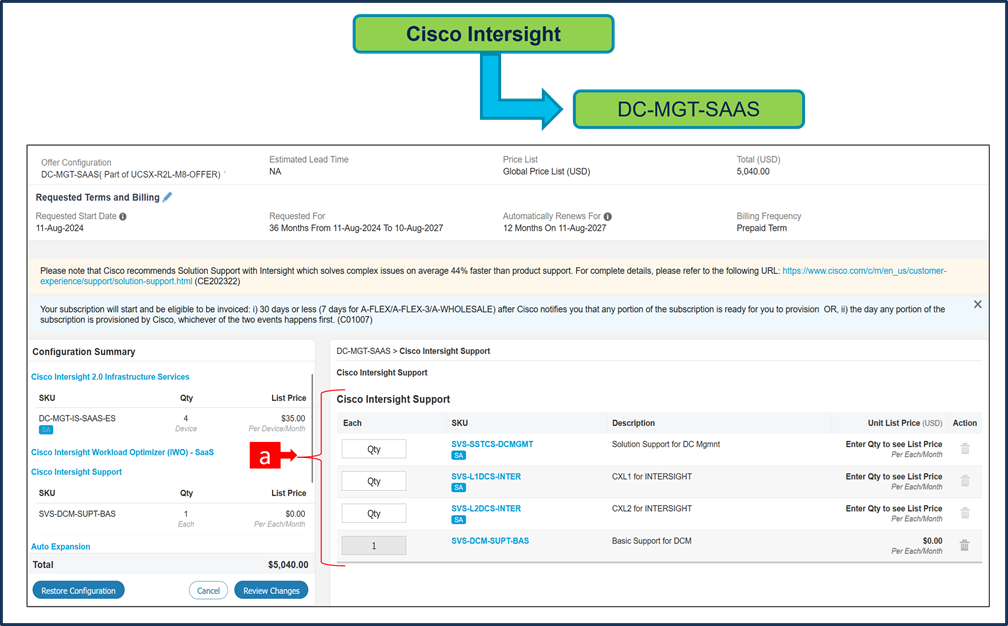Select the DC-MGT-IS-SAAS-ES summary row

(170, 423)
